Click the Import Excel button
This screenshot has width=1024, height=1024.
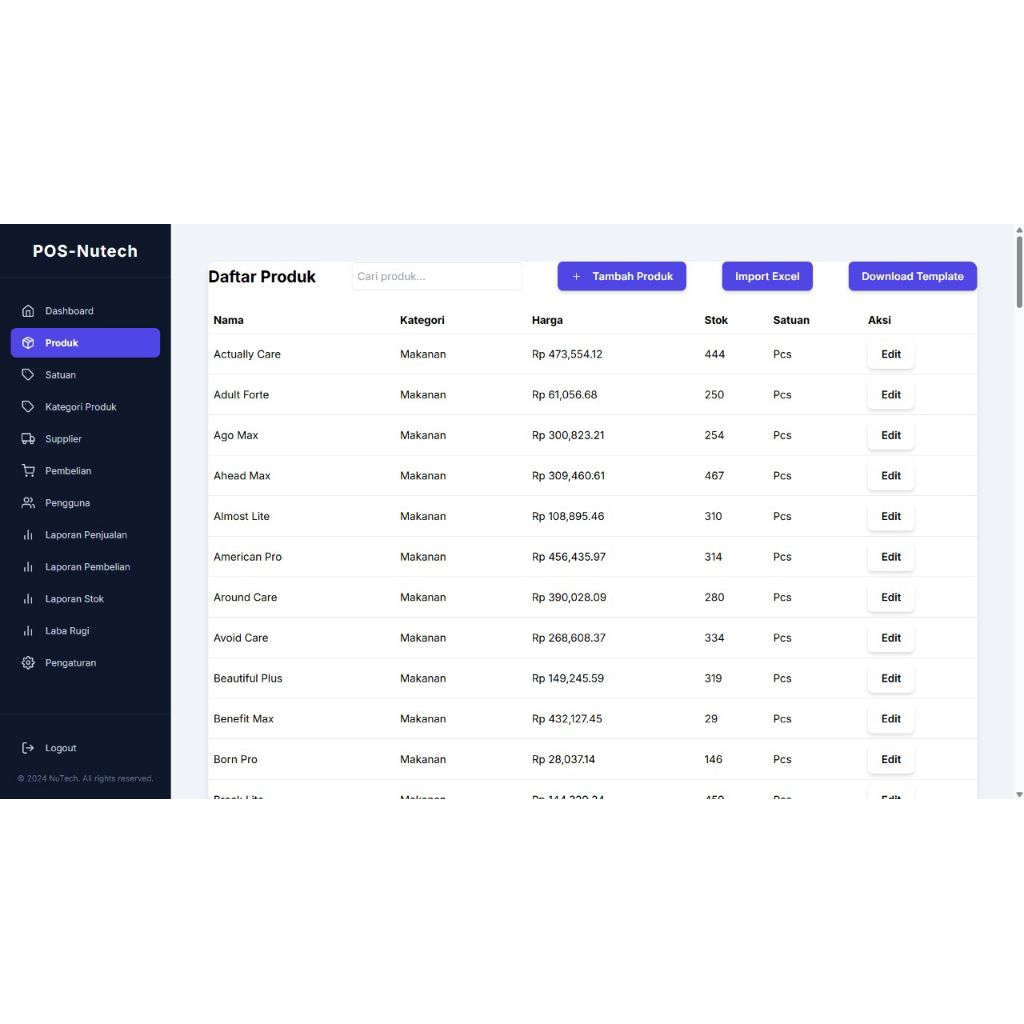(767, 276)
